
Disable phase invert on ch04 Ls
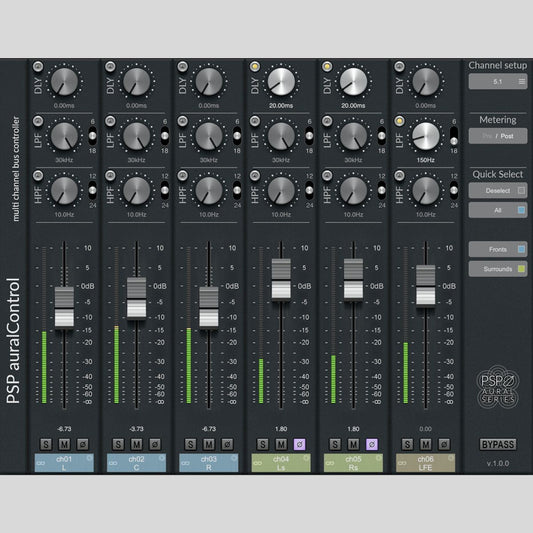299,444
